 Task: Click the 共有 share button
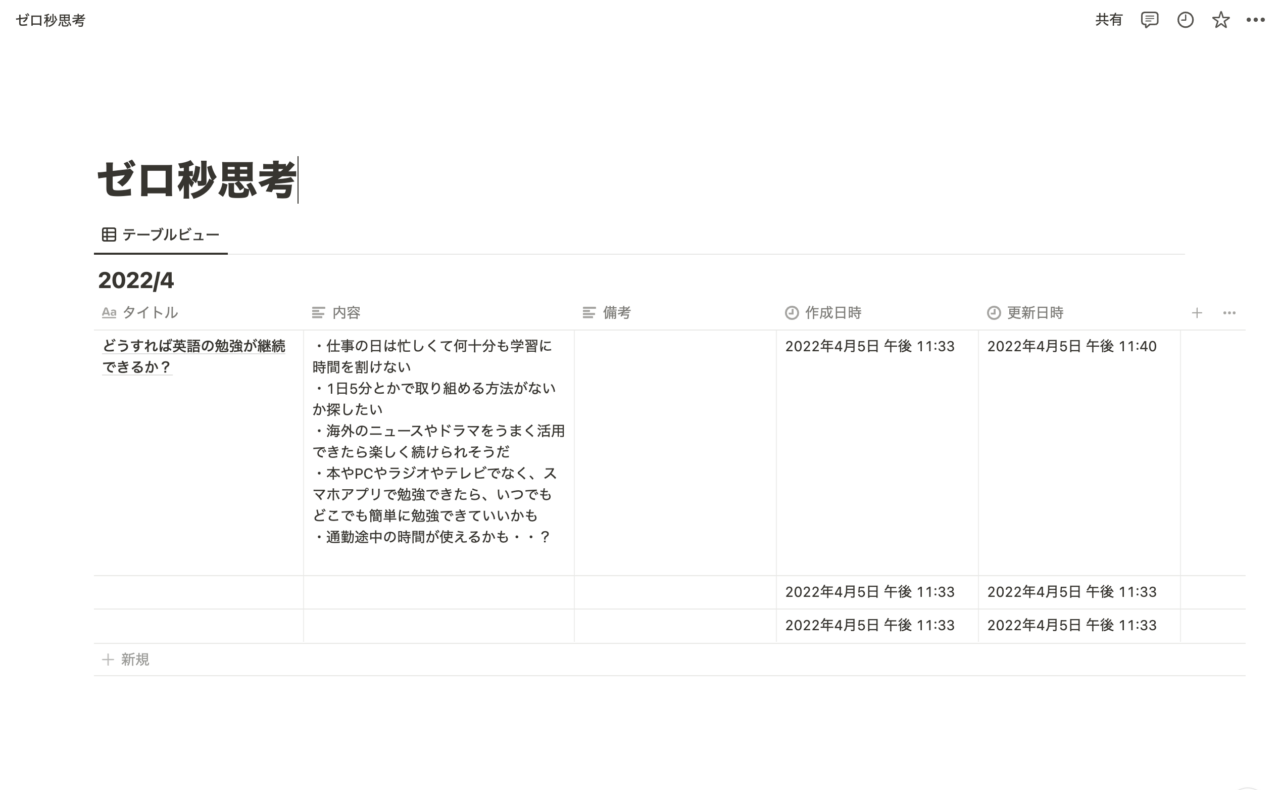(1109, 20)
